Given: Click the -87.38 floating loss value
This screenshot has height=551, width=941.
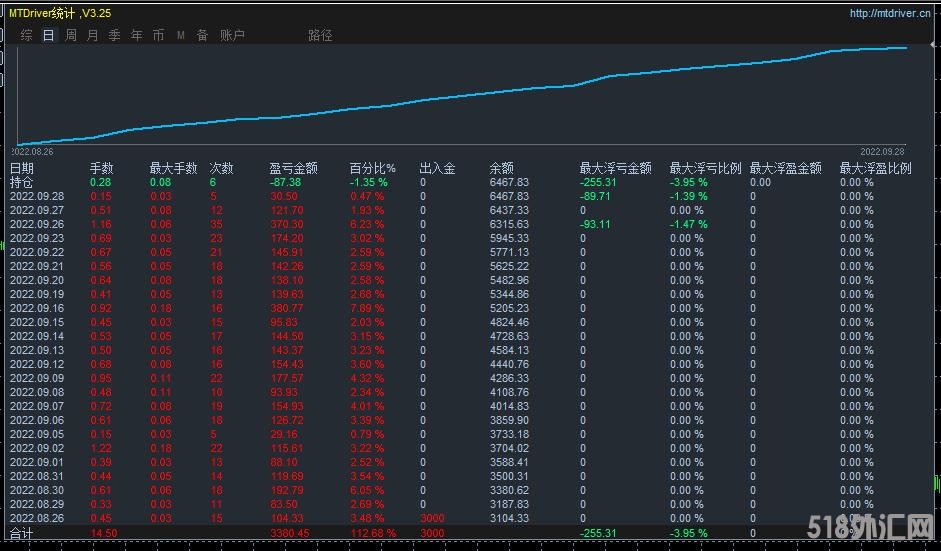Looking at the screenshot, I should pos(285,182).
